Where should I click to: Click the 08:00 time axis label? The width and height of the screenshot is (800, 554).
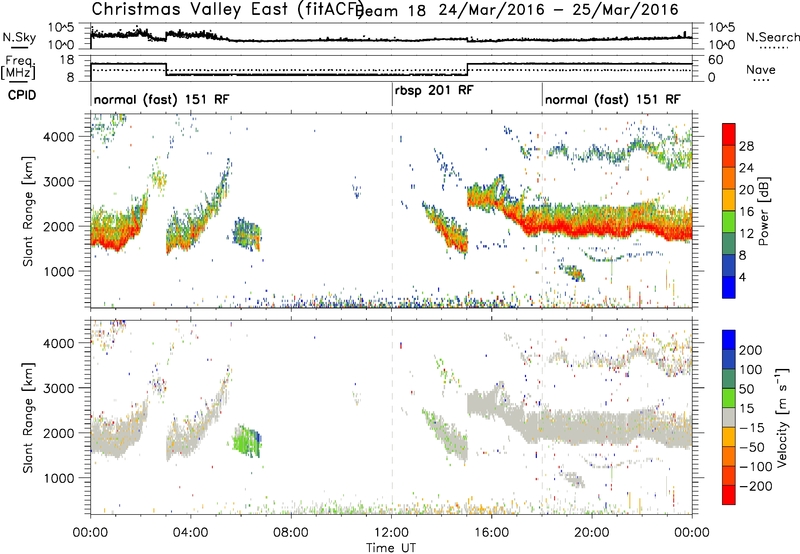291,533
